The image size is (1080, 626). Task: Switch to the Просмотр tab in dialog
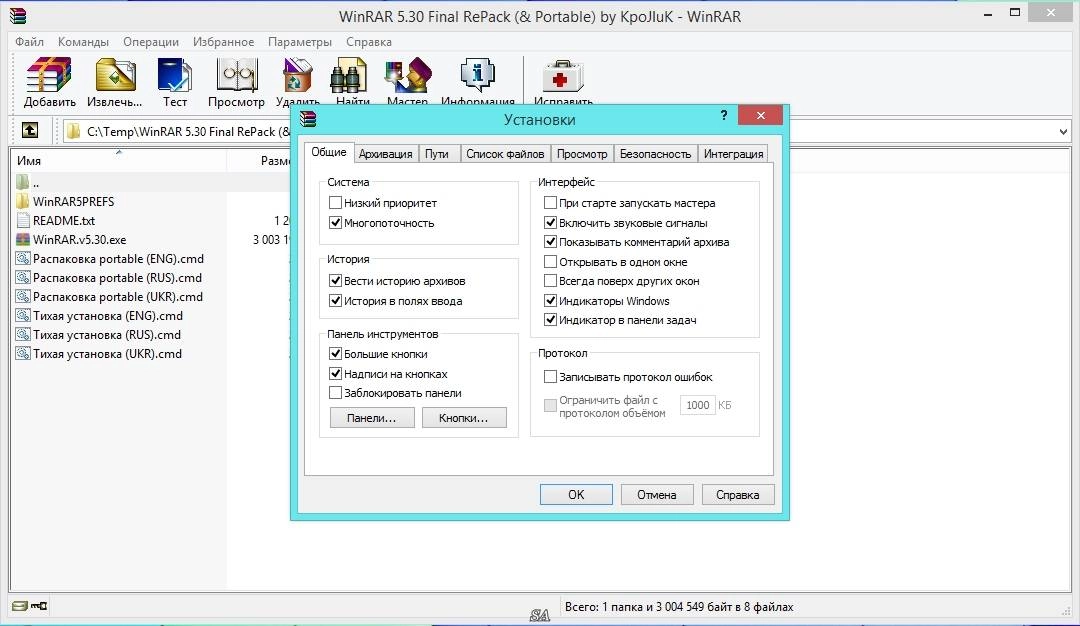tap(582, 154)
